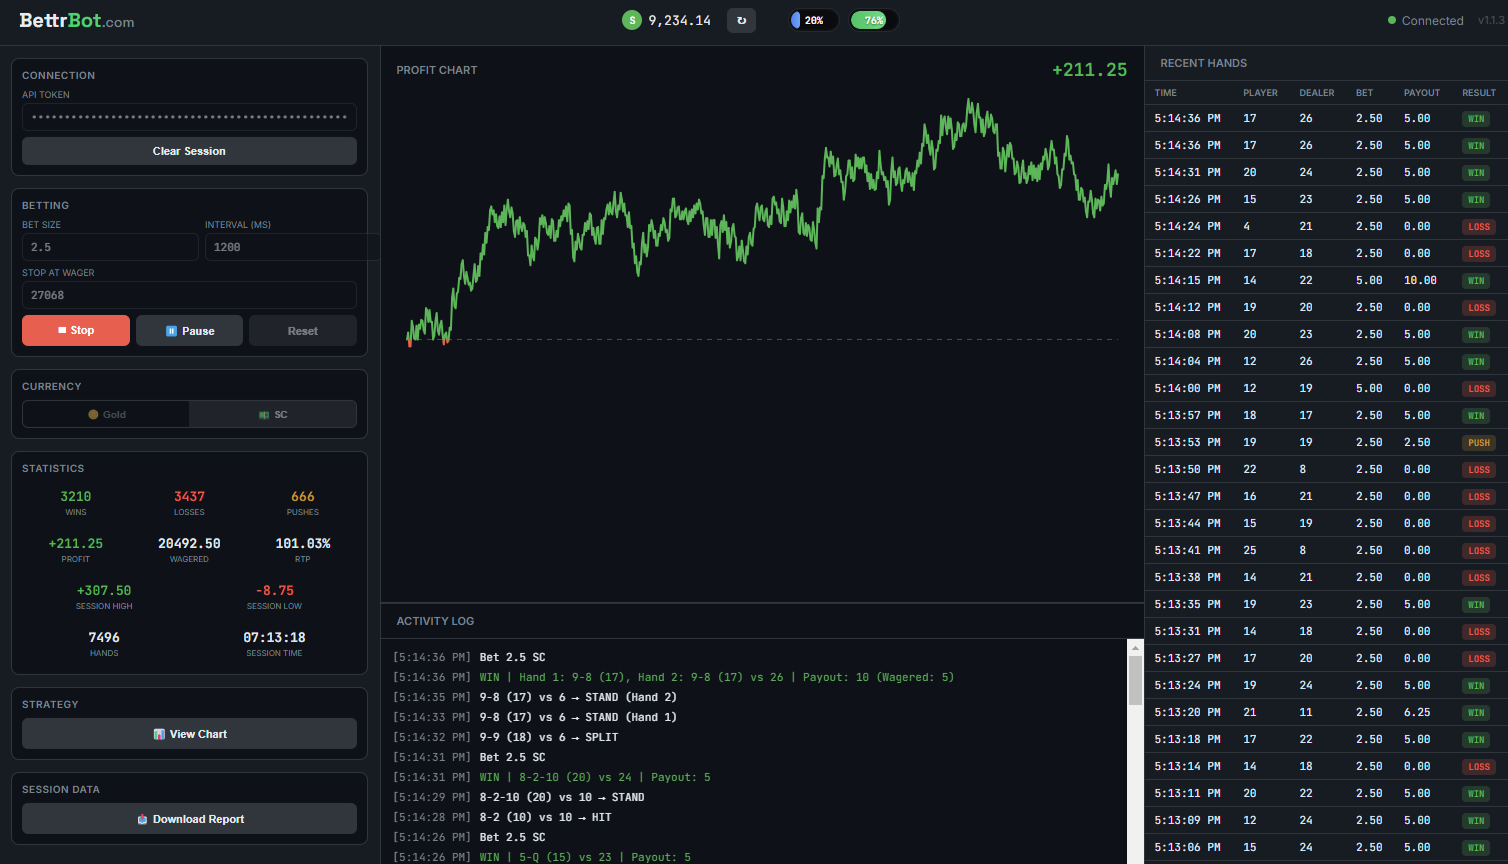Toggle the green 76% pill in the header
1508x864 pixels.
(x=872, y=19)
